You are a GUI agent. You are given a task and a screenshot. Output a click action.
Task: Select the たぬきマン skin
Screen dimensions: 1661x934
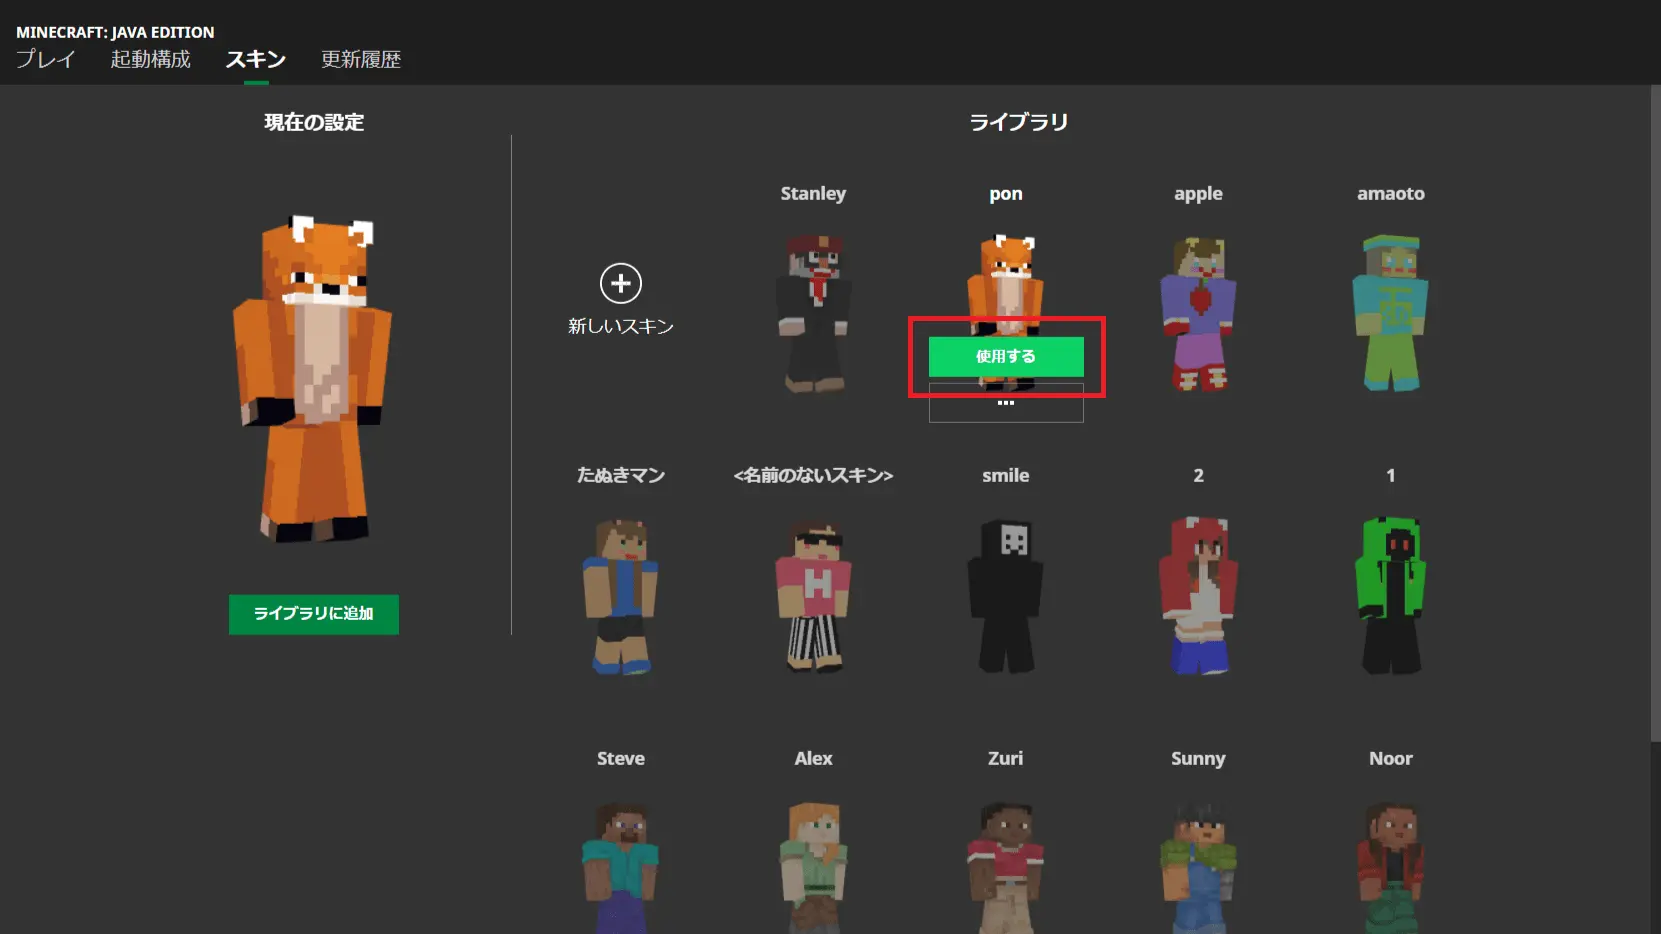[620, 595]
